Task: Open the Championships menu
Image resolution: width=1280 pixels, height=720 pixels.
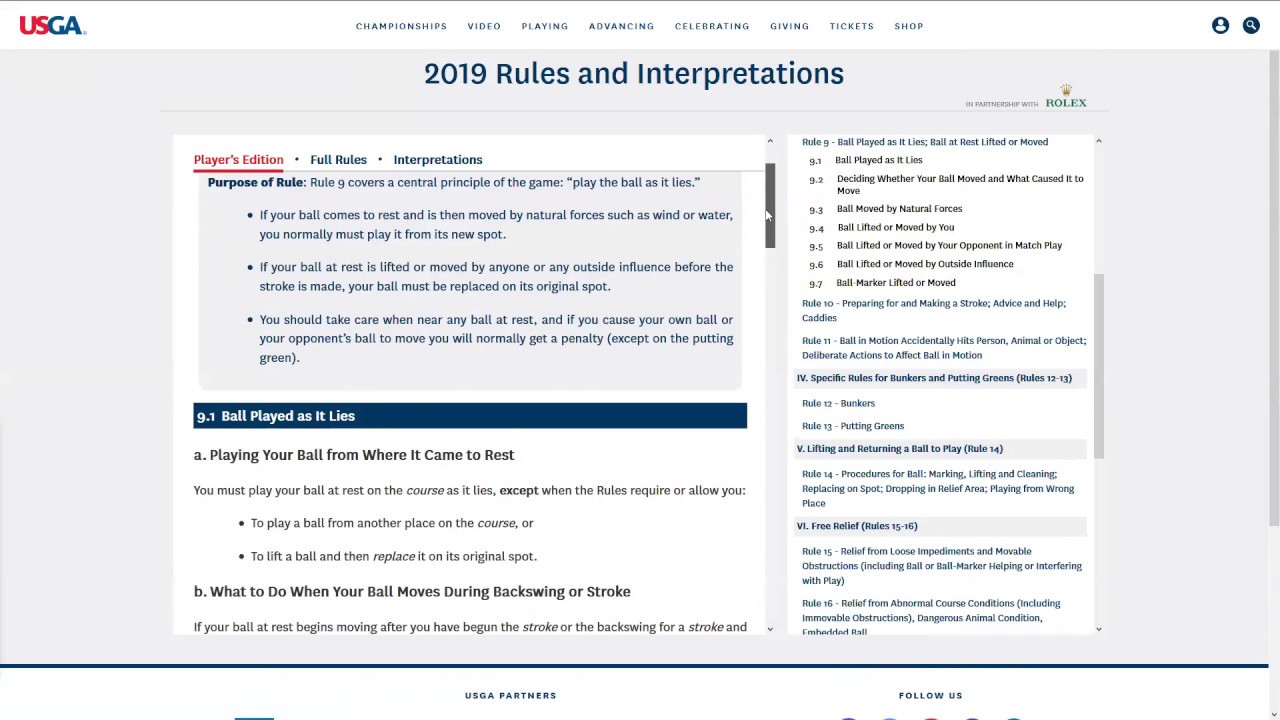Action: coord(401,26)
